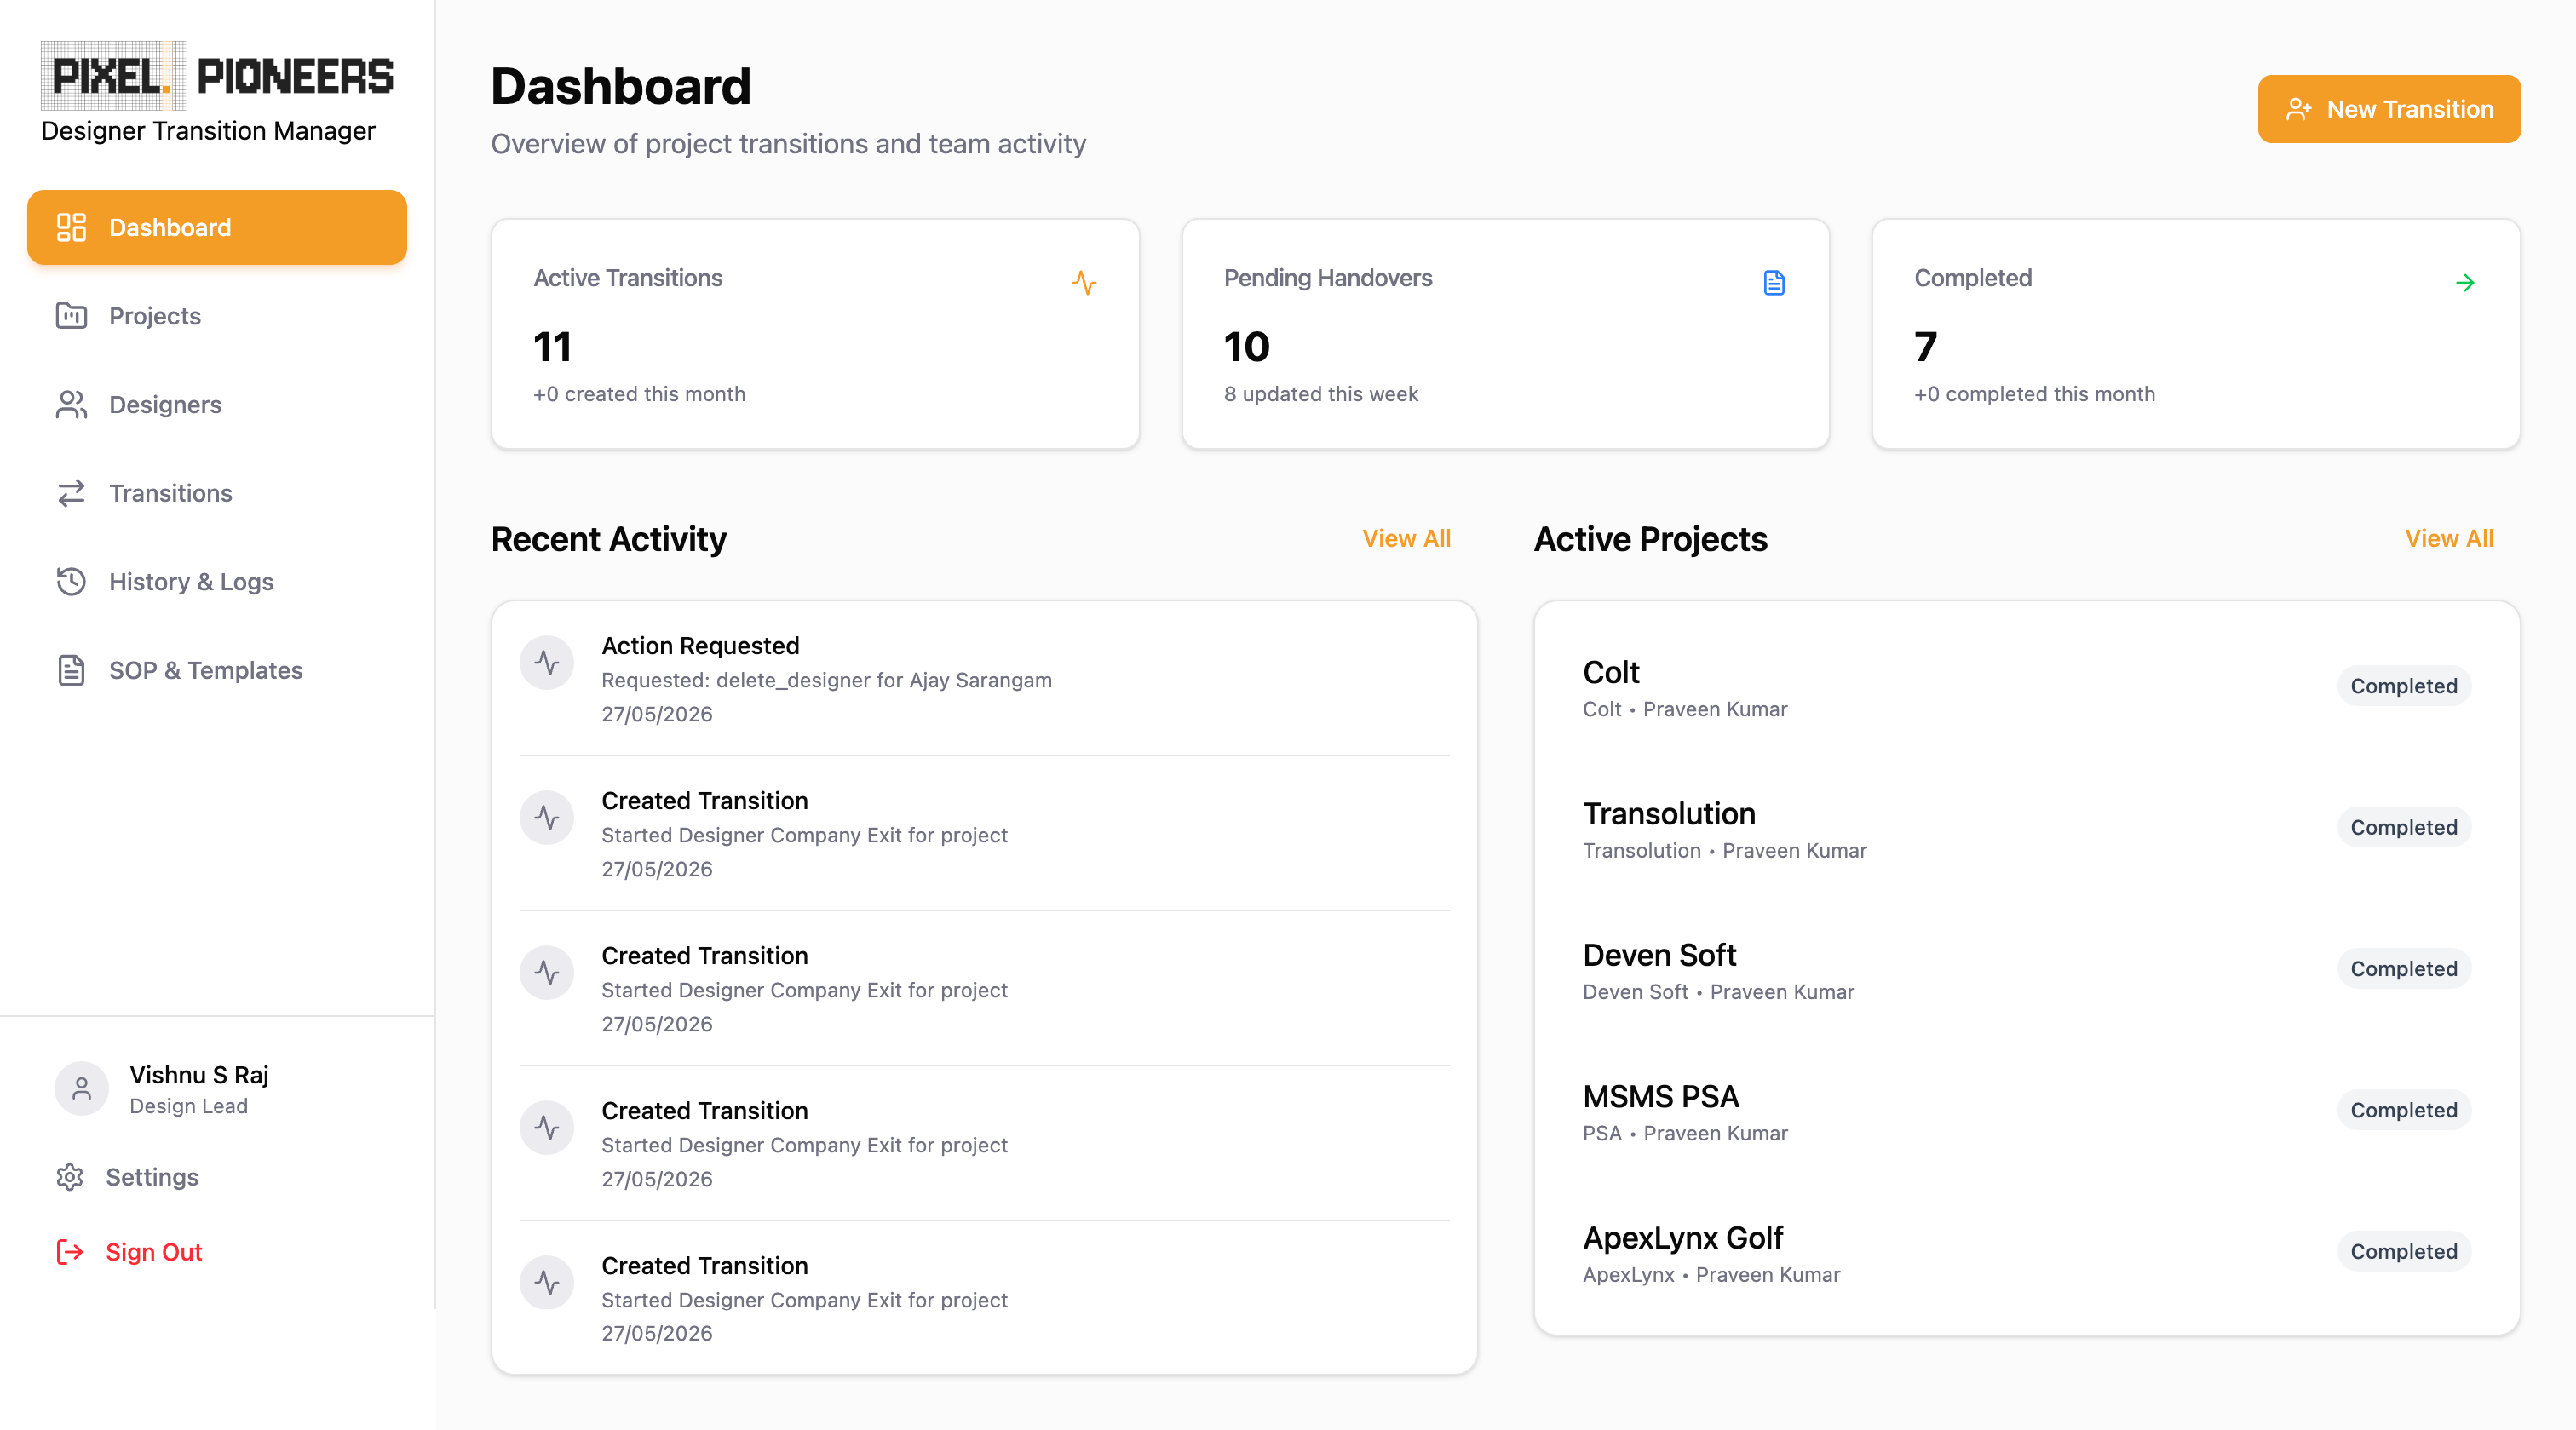Click the Action Requested activity icon

pyautogui.click(x=547, y=662)
